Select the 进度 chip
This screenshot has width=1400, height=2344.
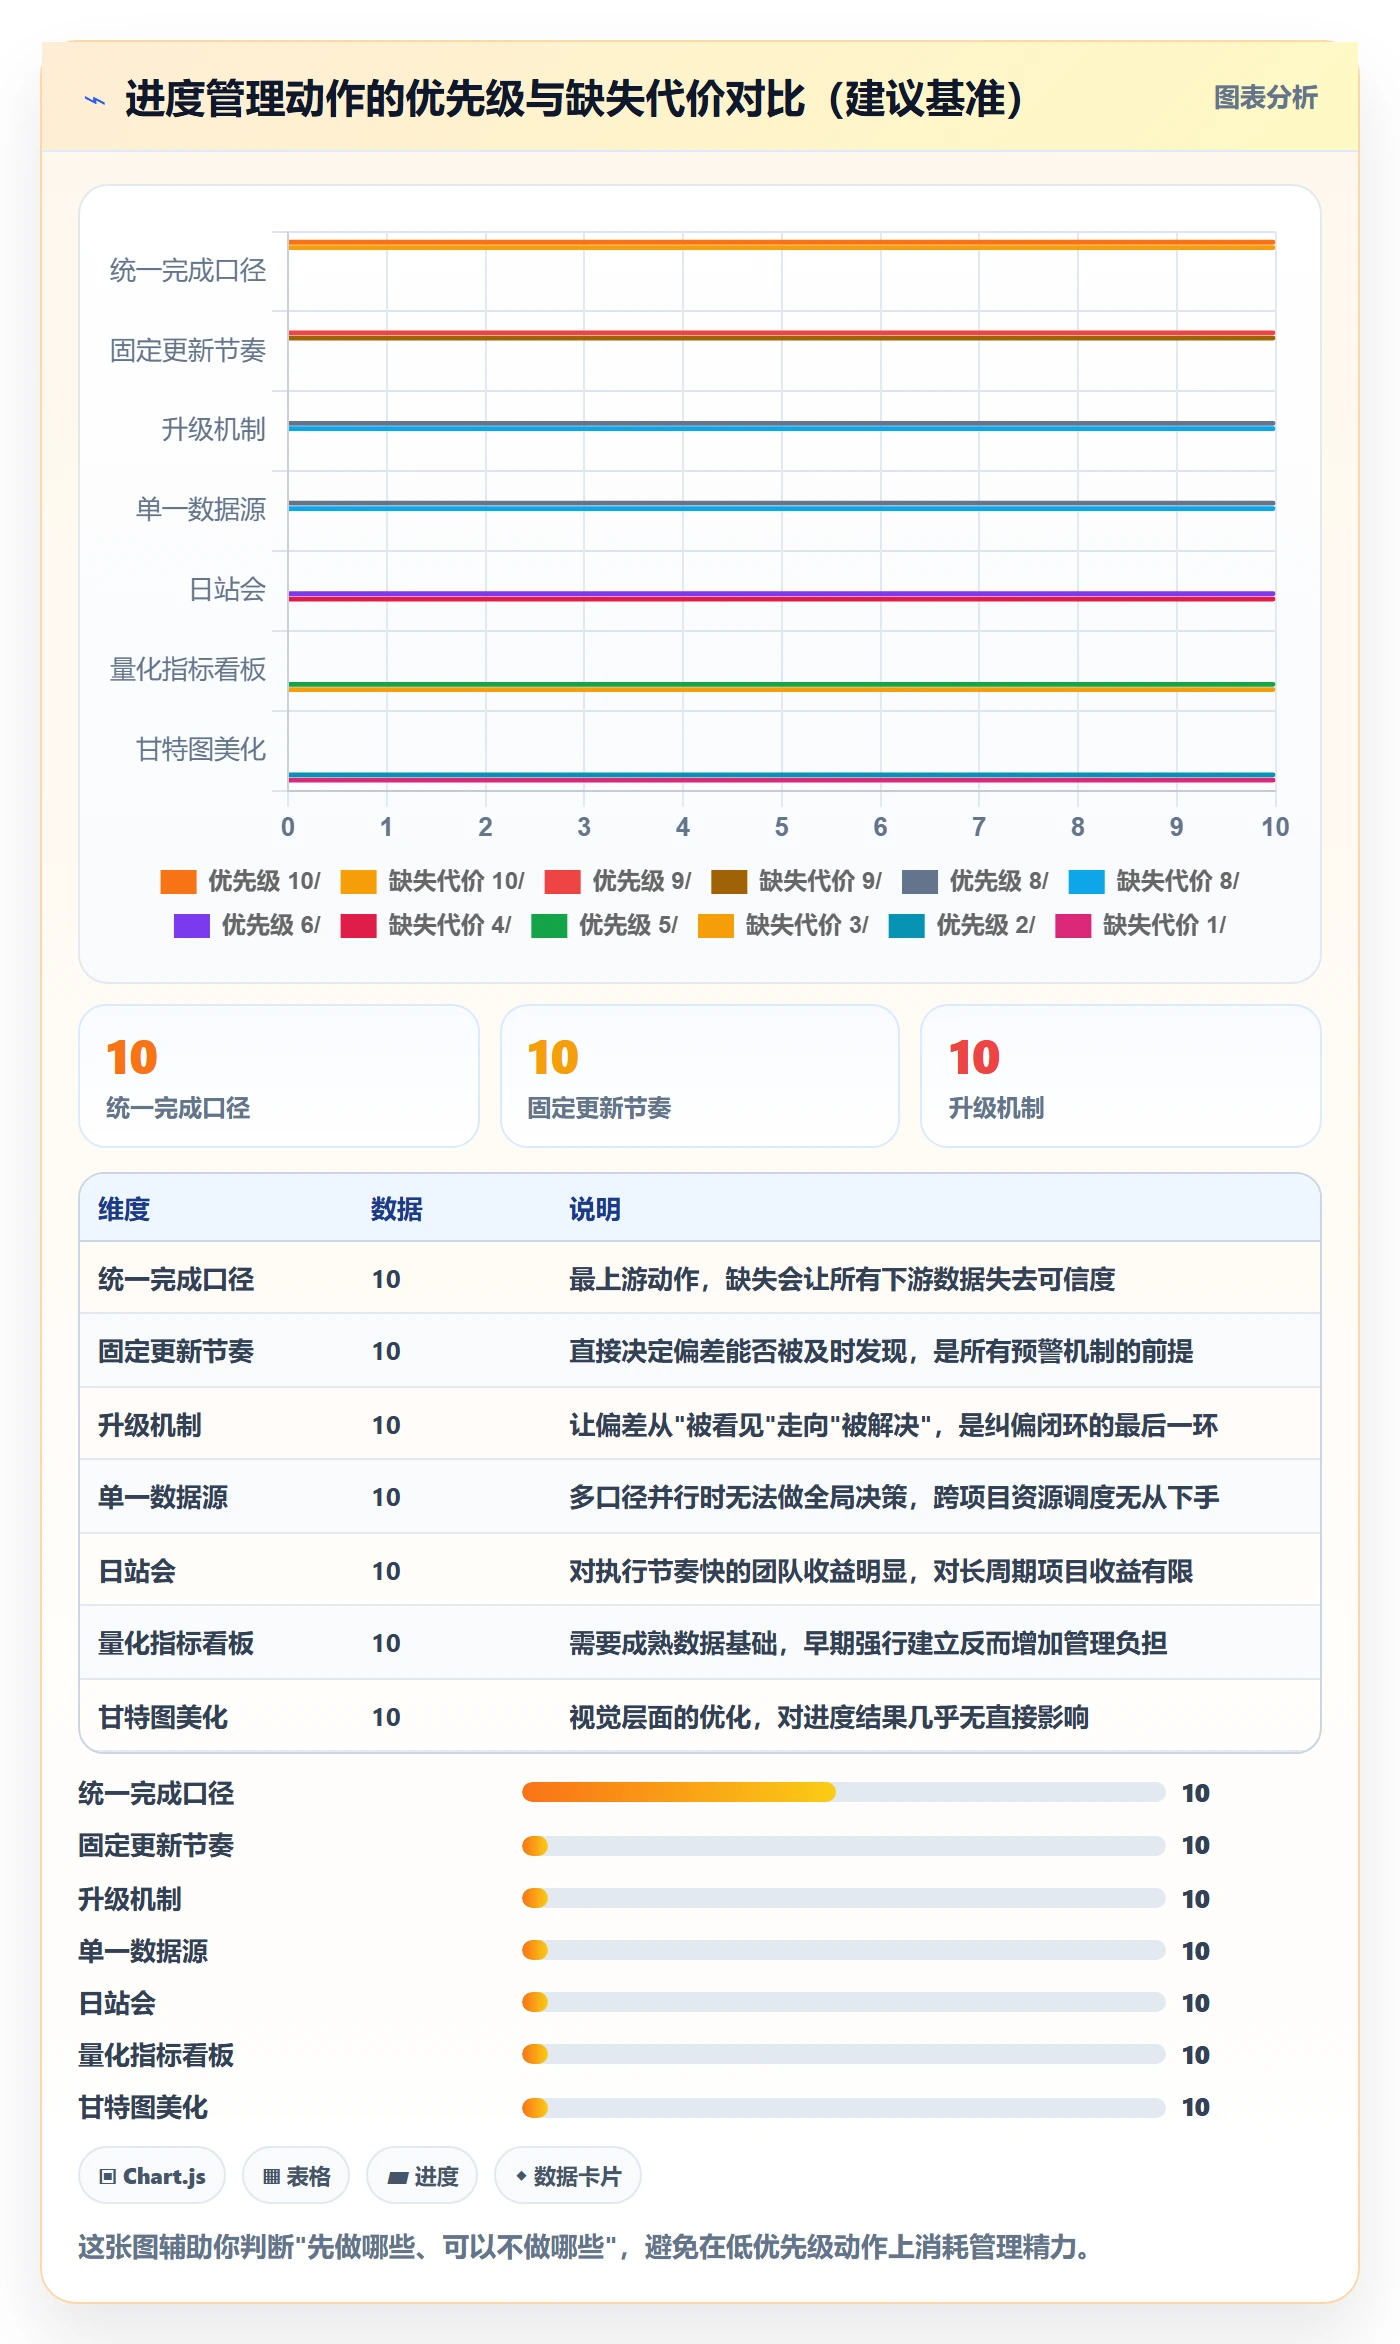(422, 2176)
